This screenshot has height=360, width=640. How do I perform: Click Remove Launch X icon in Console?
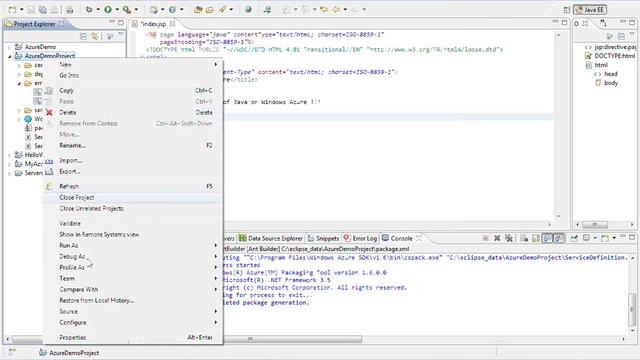497,238
